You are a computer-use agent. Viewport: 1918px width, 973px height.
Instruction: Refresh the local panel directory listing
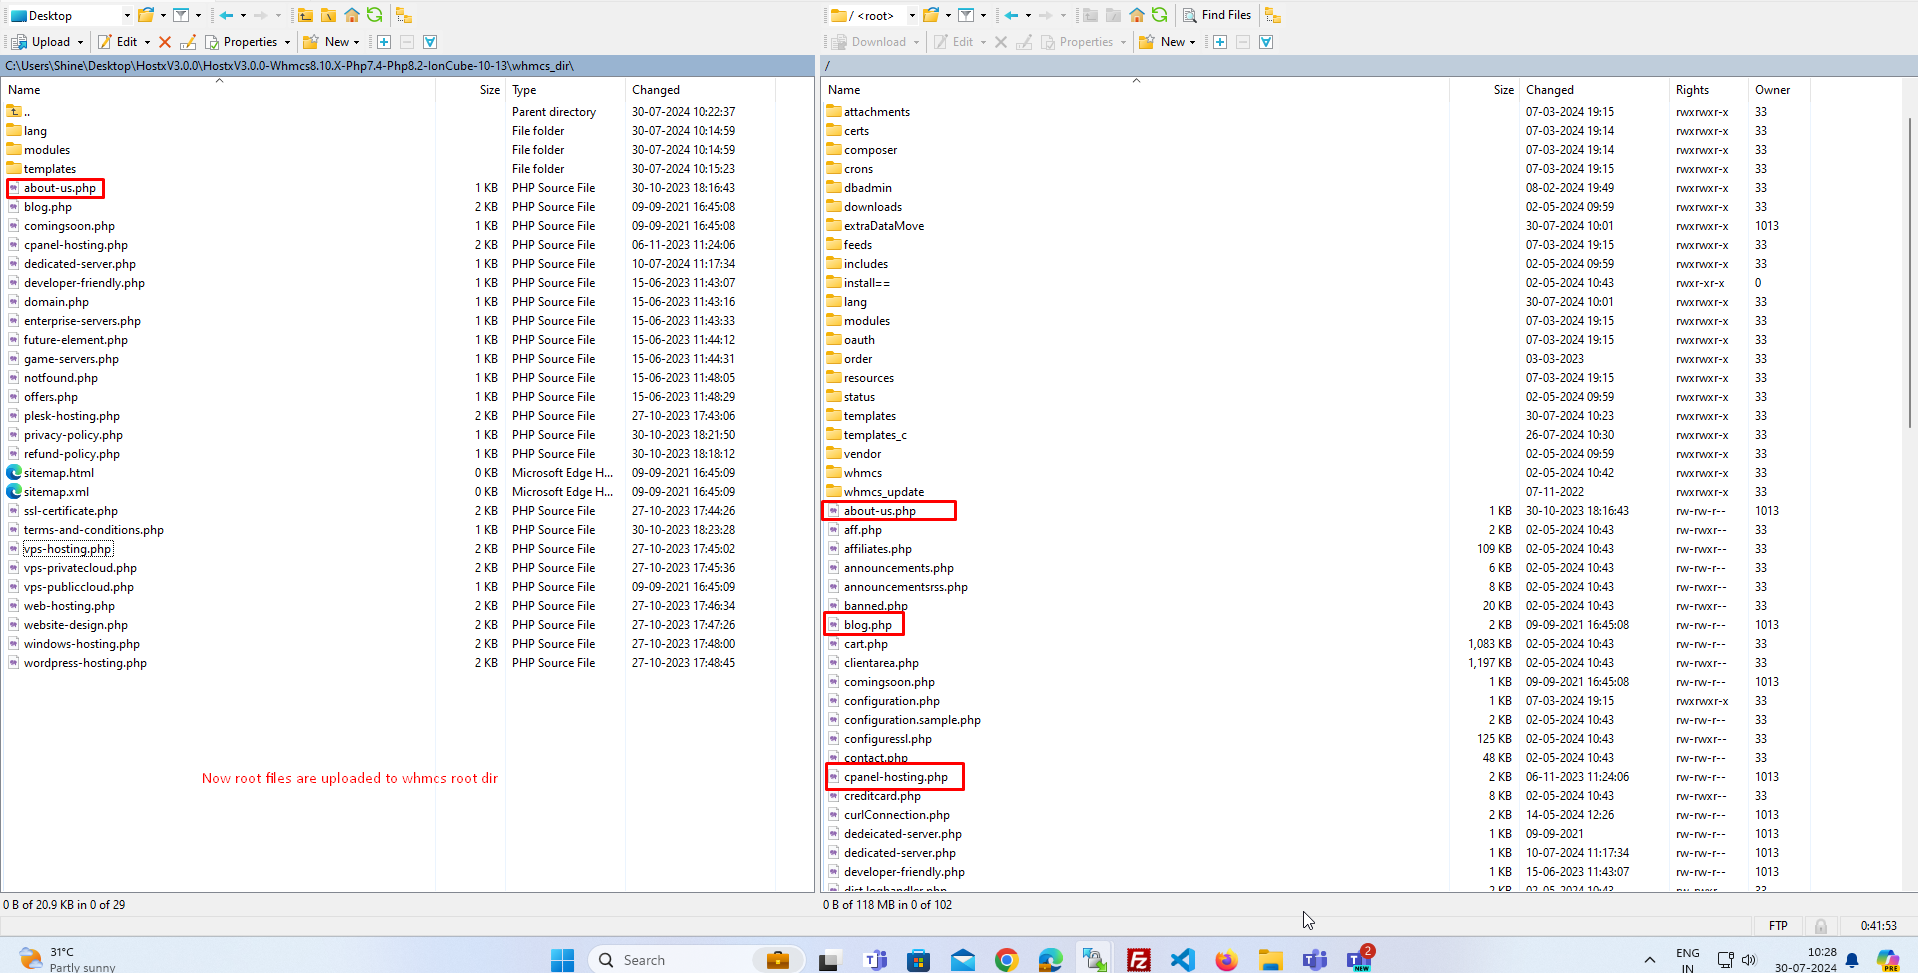tap(374, 15)
